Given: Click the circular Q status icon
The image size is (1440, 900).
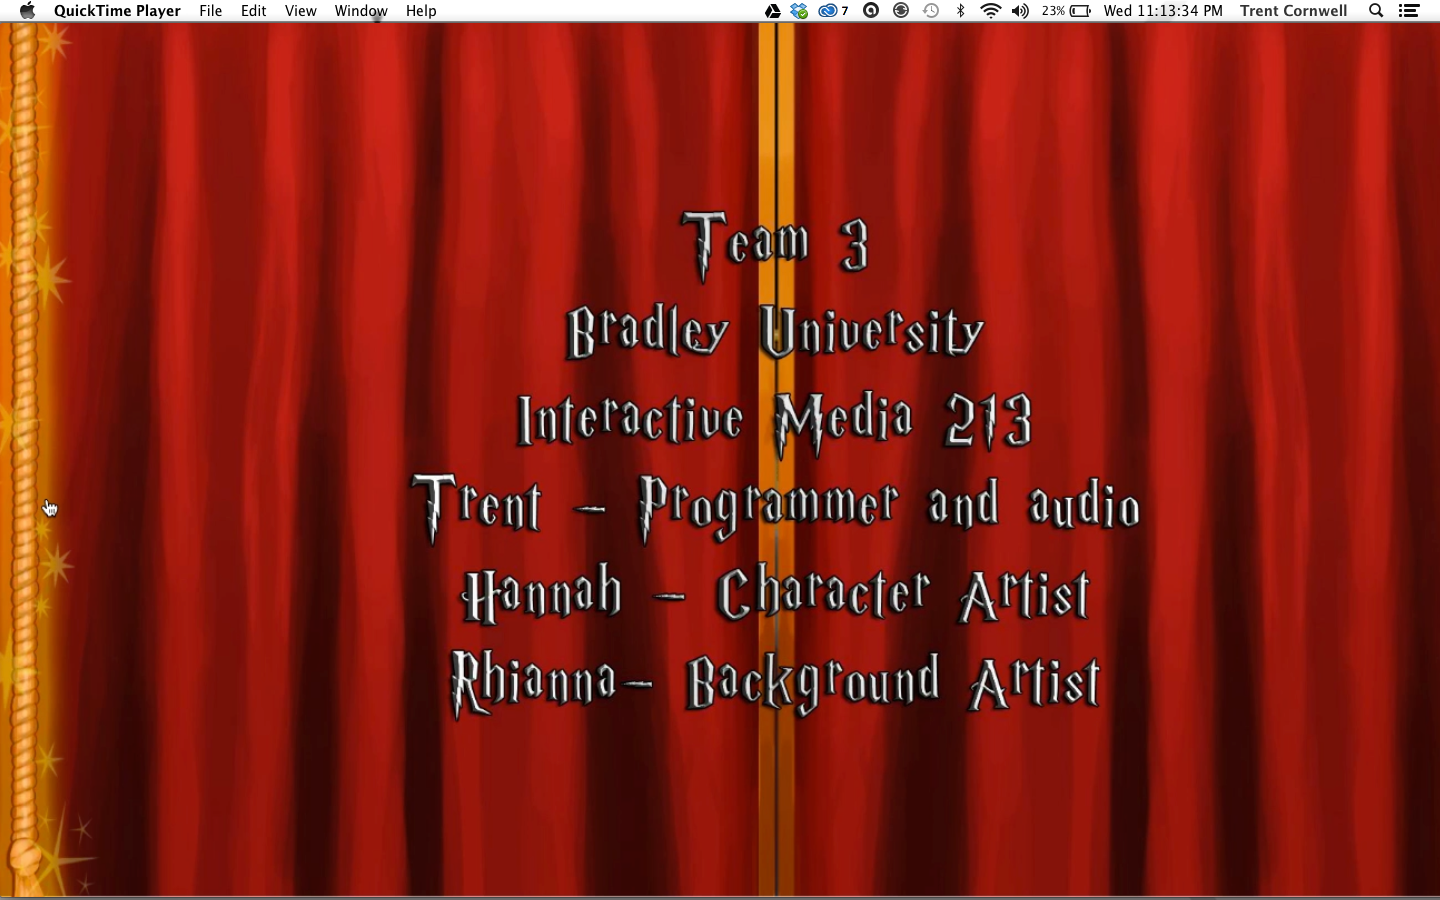Looking at the screenshot, I should pos(871,11).
